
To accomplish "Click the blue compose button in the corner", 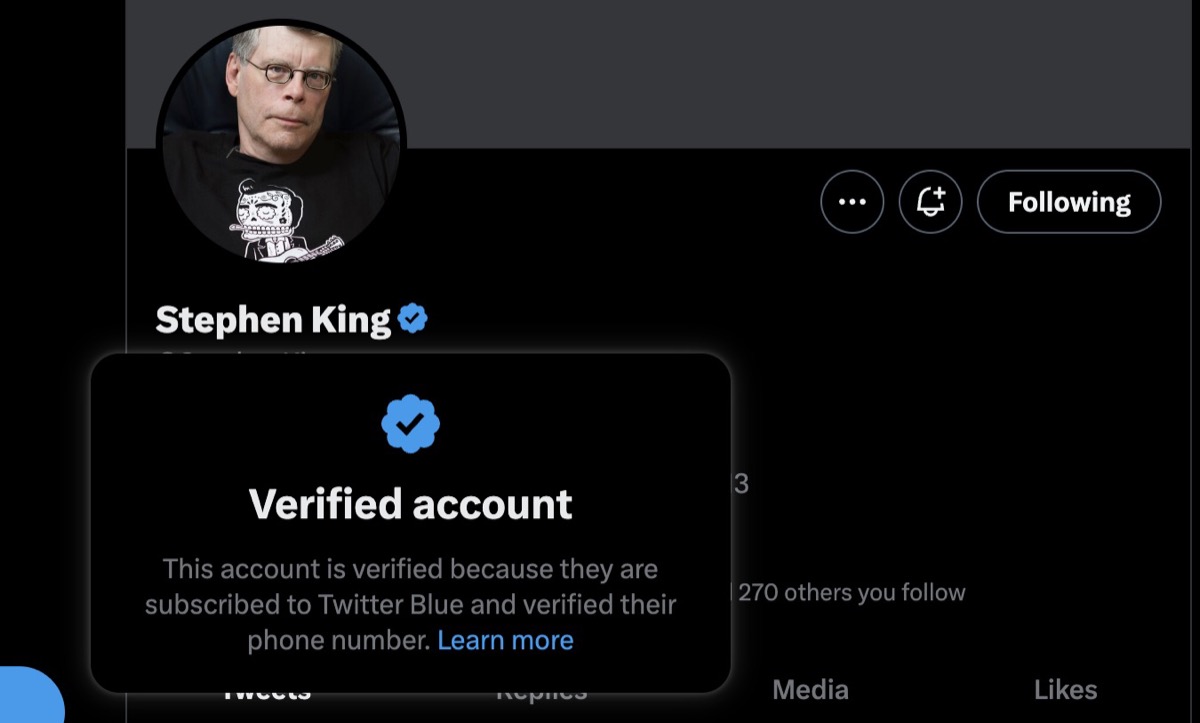I will click(x=28, y=696).
